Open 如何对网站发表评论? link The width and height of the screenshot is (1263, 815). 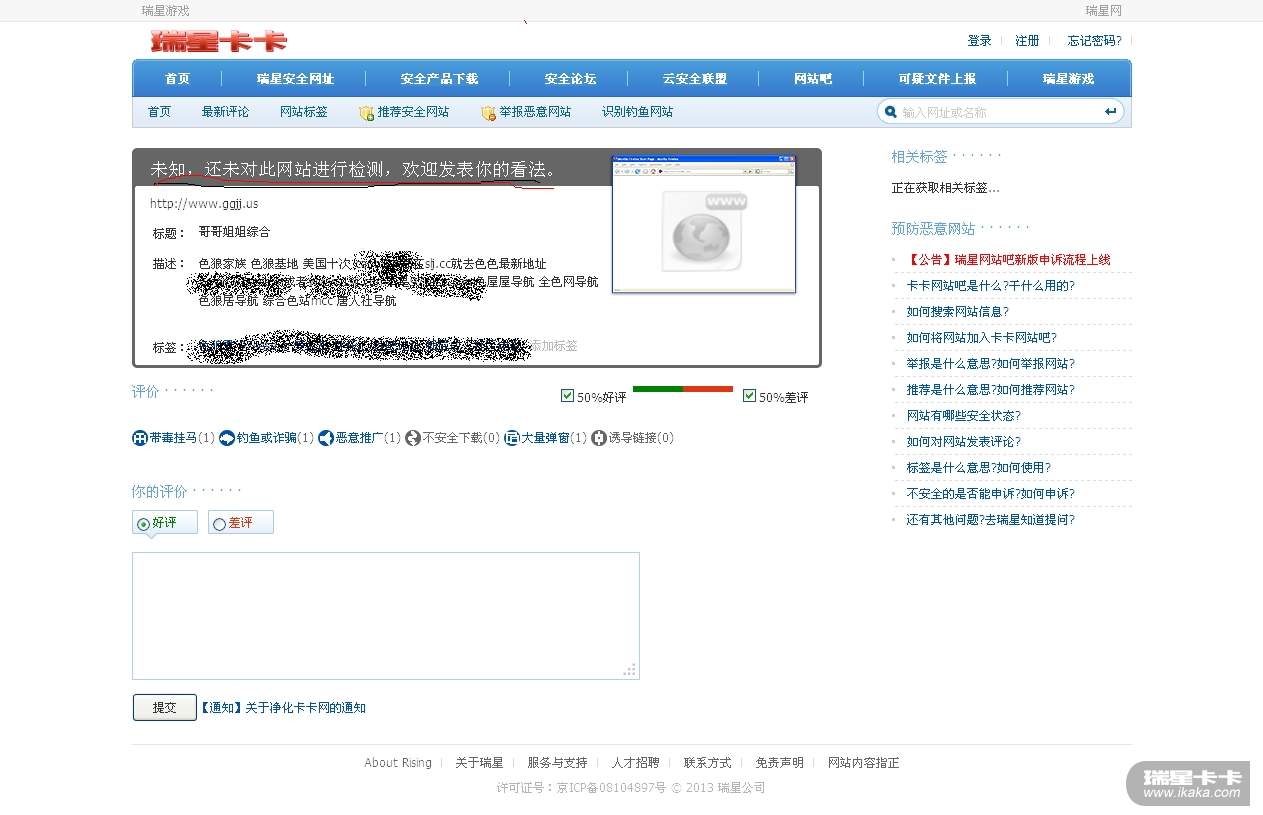[964, 442]
